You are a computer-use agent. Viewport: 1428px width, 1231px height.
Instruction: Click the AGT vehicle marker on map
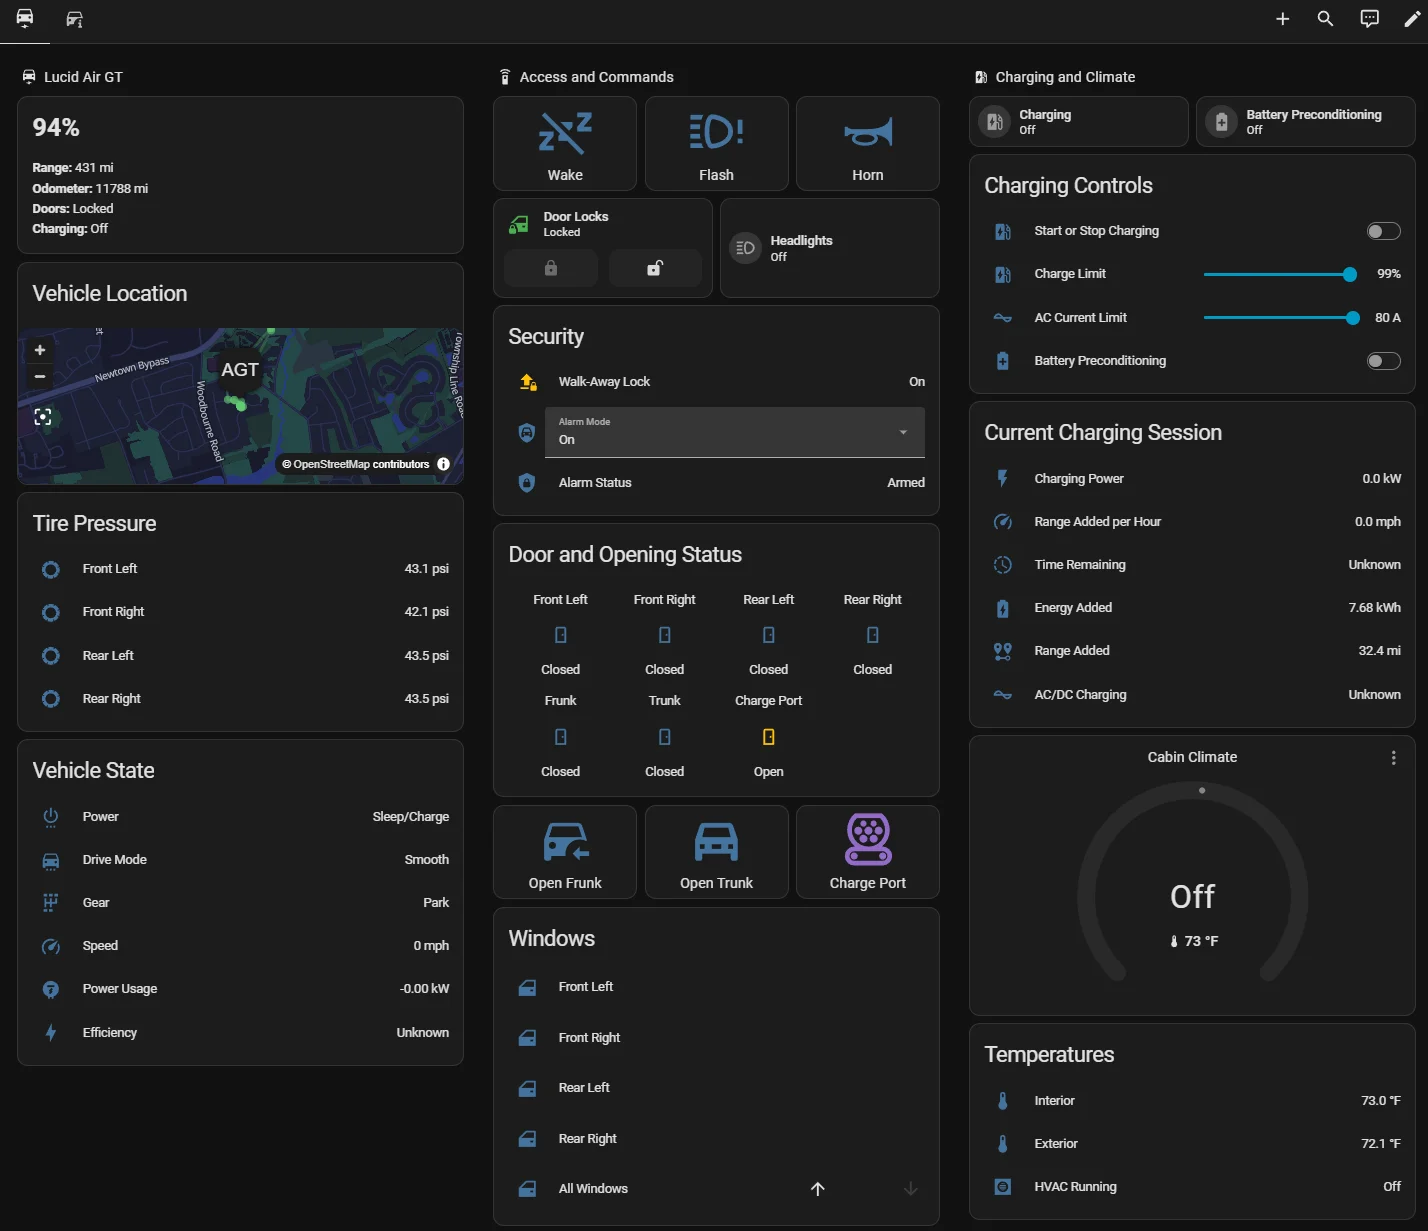click(x=240, y=370)
